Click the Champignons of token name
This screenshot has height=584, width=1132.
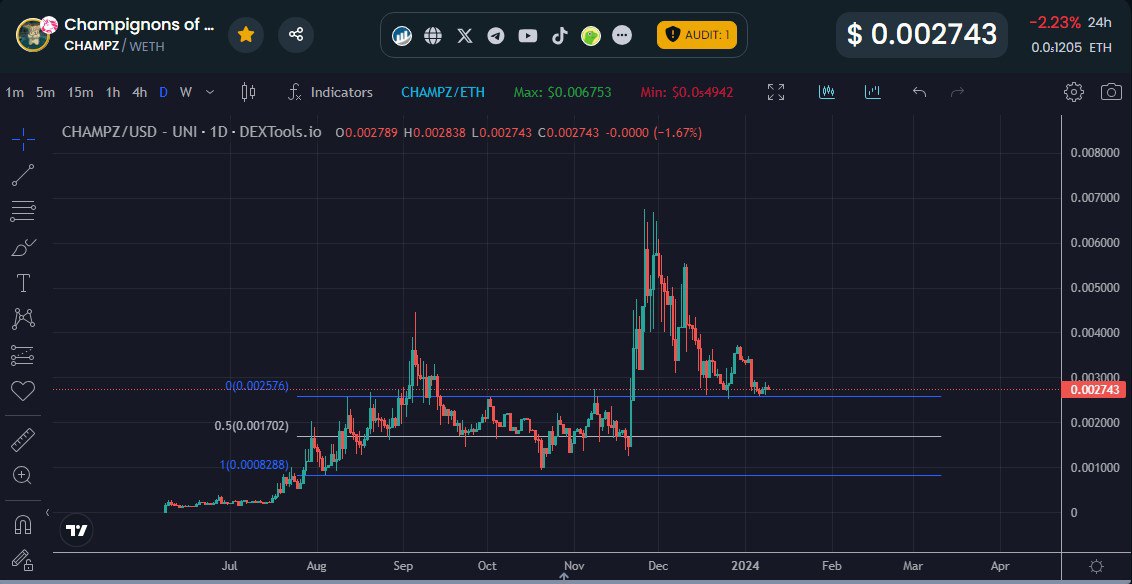pyautogui.click(x=139, y=25)
